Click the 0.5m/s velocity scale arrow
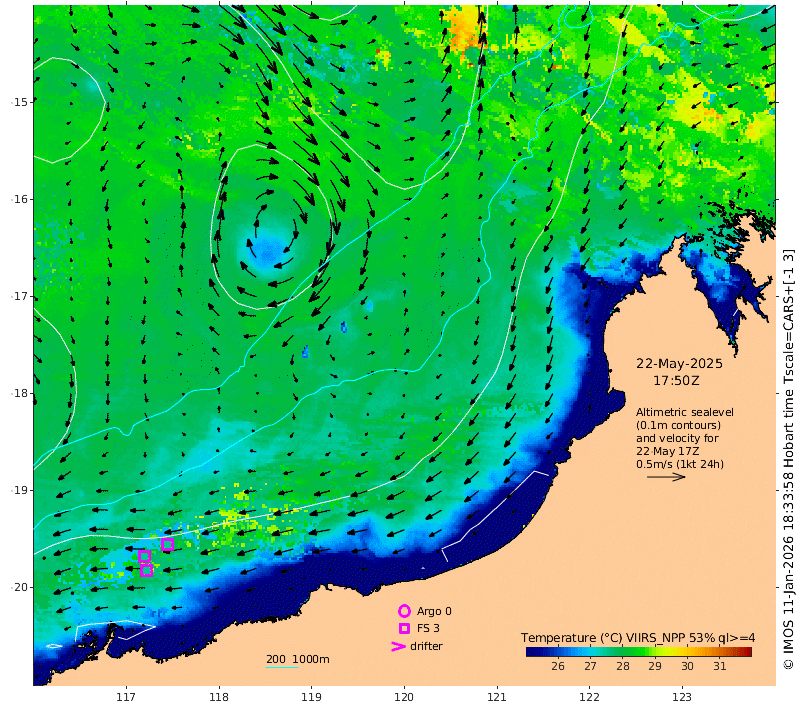 666,477
